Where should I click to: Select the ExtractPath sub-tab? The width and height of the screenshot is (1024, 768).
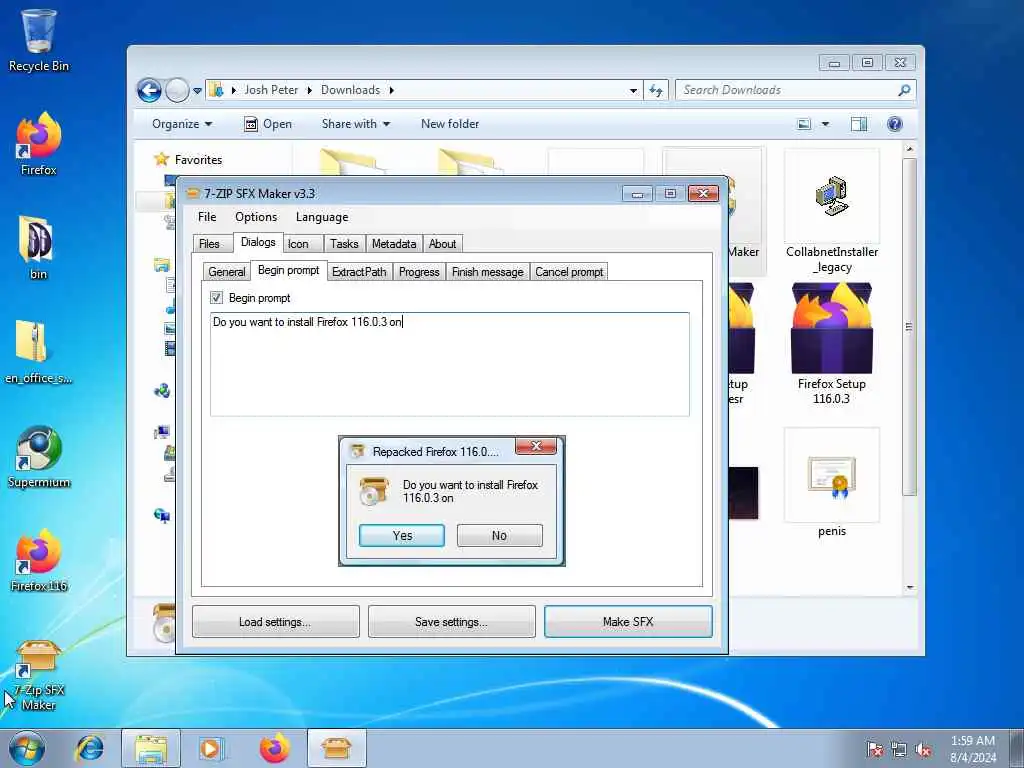tap(359, 272)
